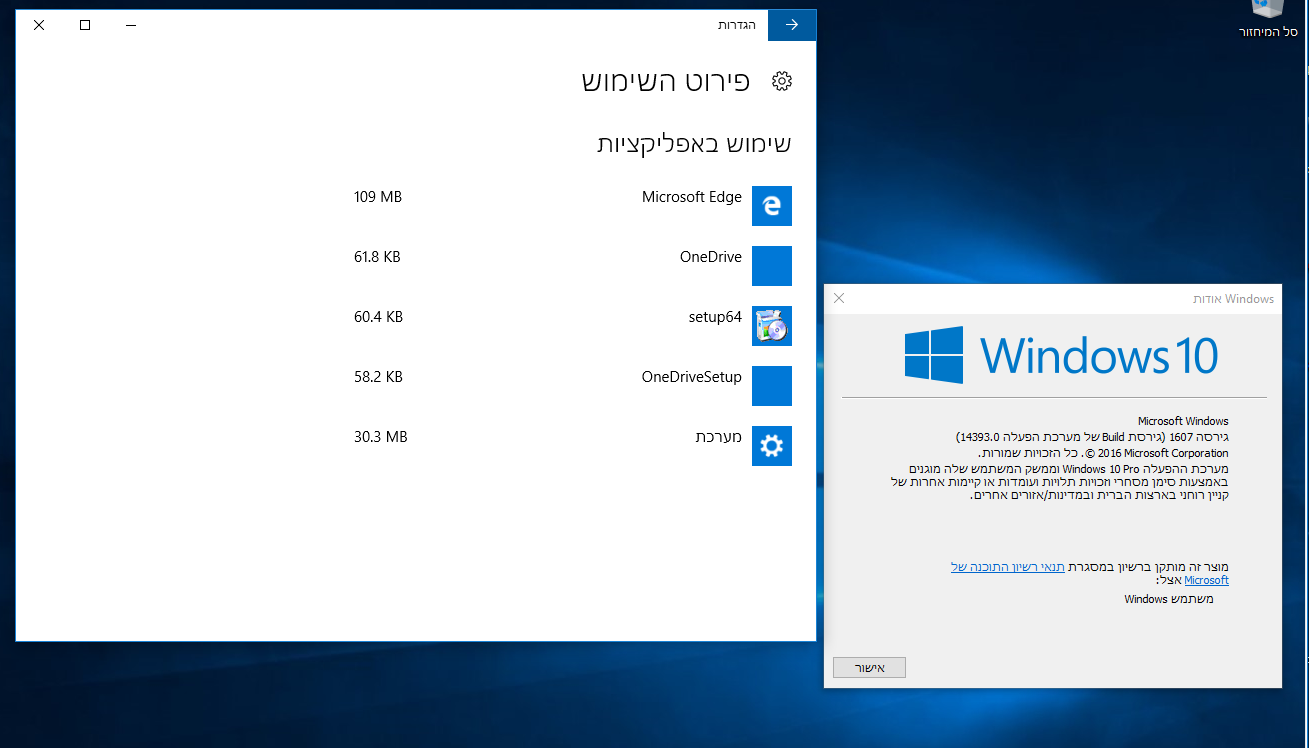Click the 30.3 MB usage value
Screen dimensions: 1309x748
381,437
